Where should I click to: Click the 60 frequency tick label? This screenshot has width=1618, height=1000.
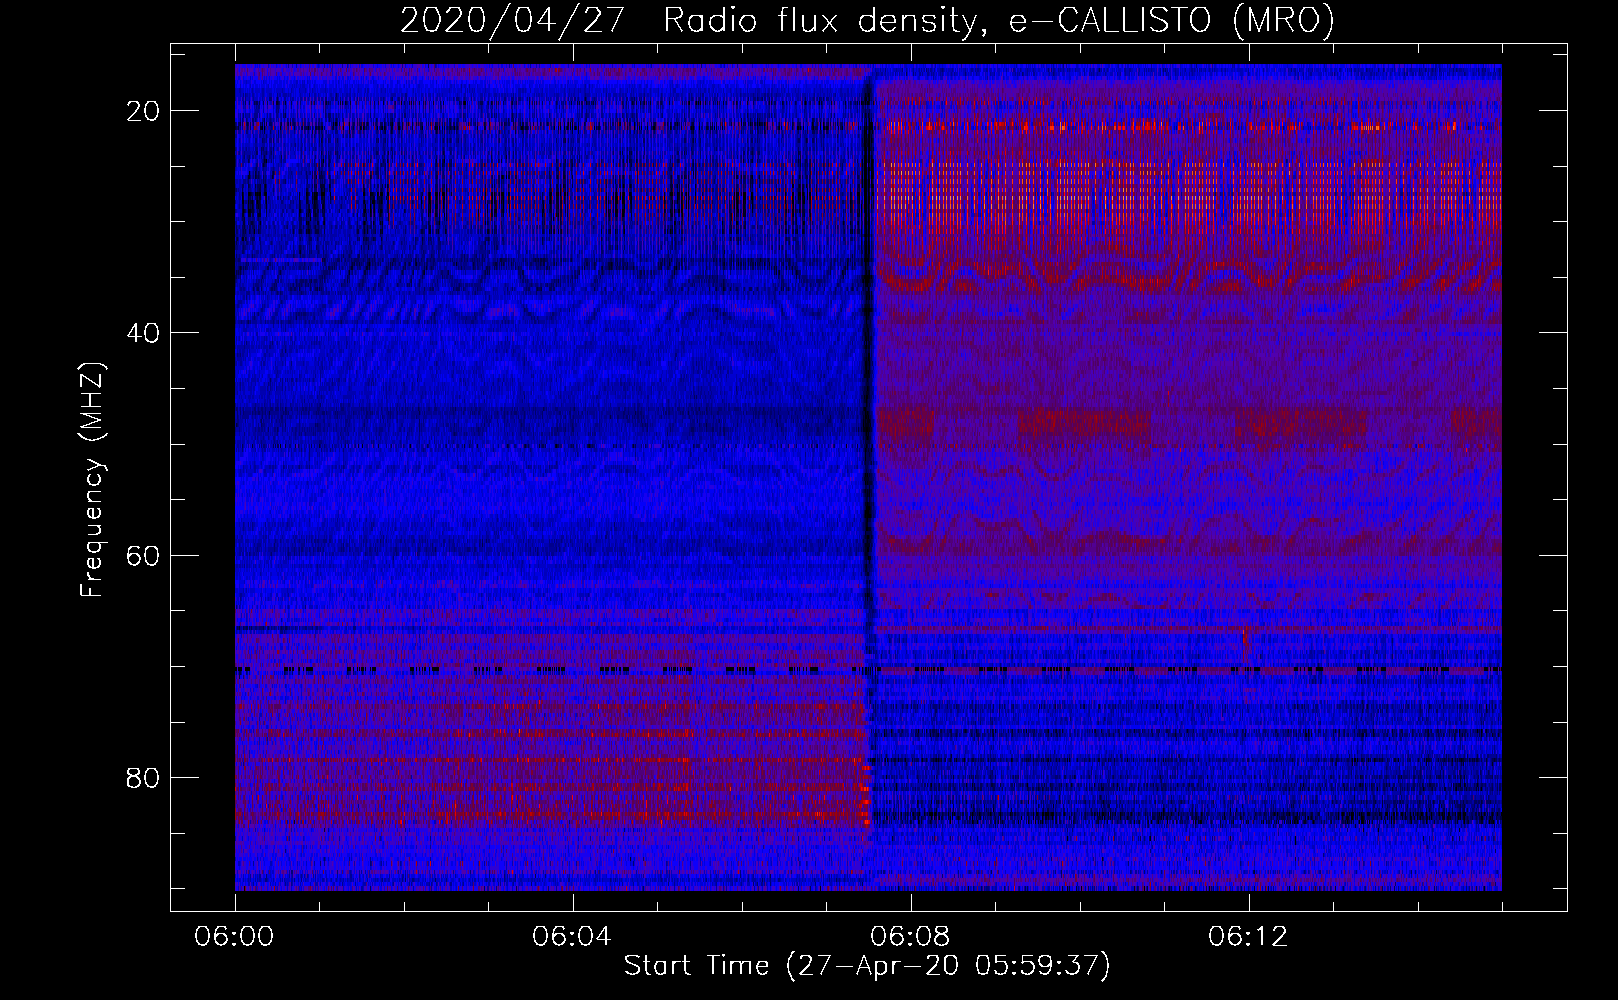pyautogui.click(x=144, y=555)
